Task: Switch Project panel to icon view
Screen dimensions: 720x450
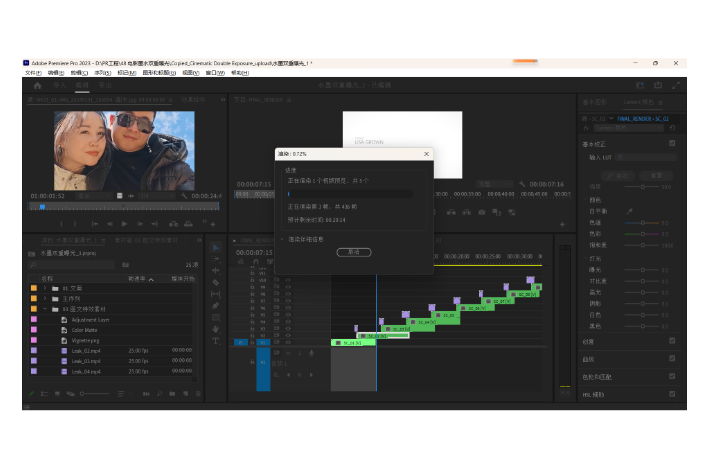Action: click(x=57, y=394)
